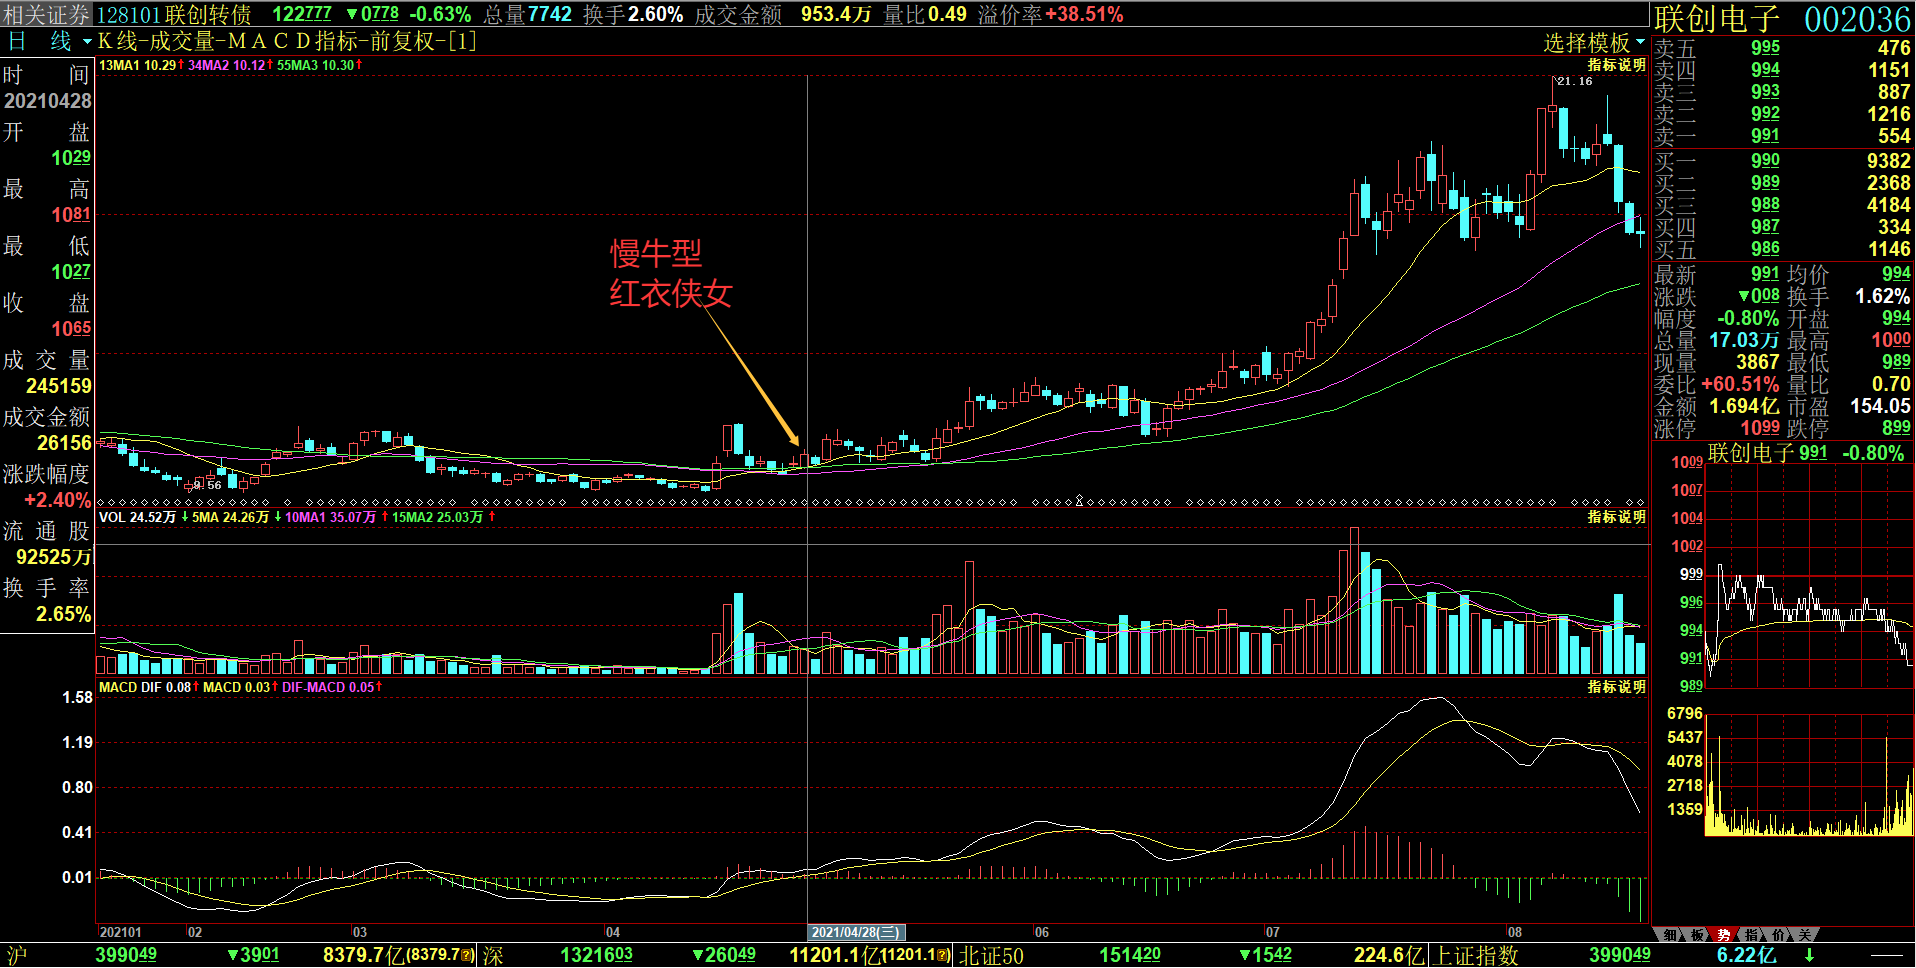The height and width of the screenshot is (968, 1916).
Task: Click the 21.16 high price marker
Action: click(1574, 81)
